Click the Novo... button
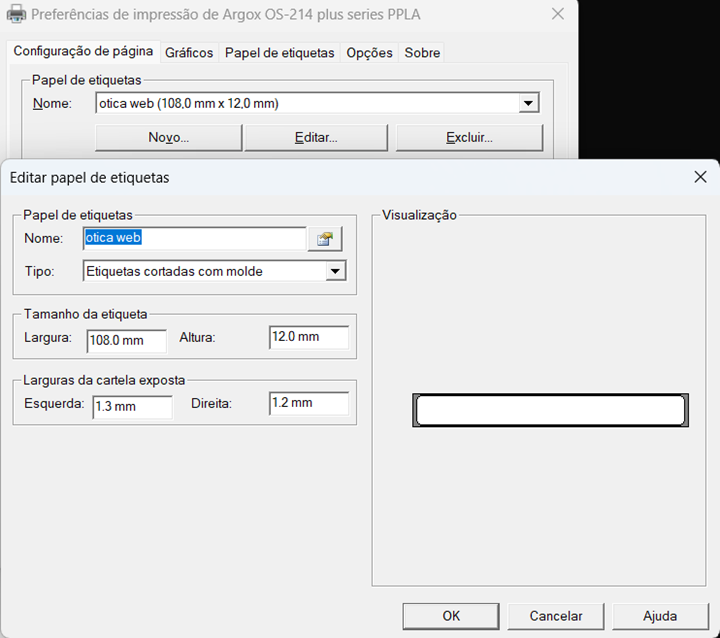This screenshot has width=720, height=638. (x=168, y=137)
